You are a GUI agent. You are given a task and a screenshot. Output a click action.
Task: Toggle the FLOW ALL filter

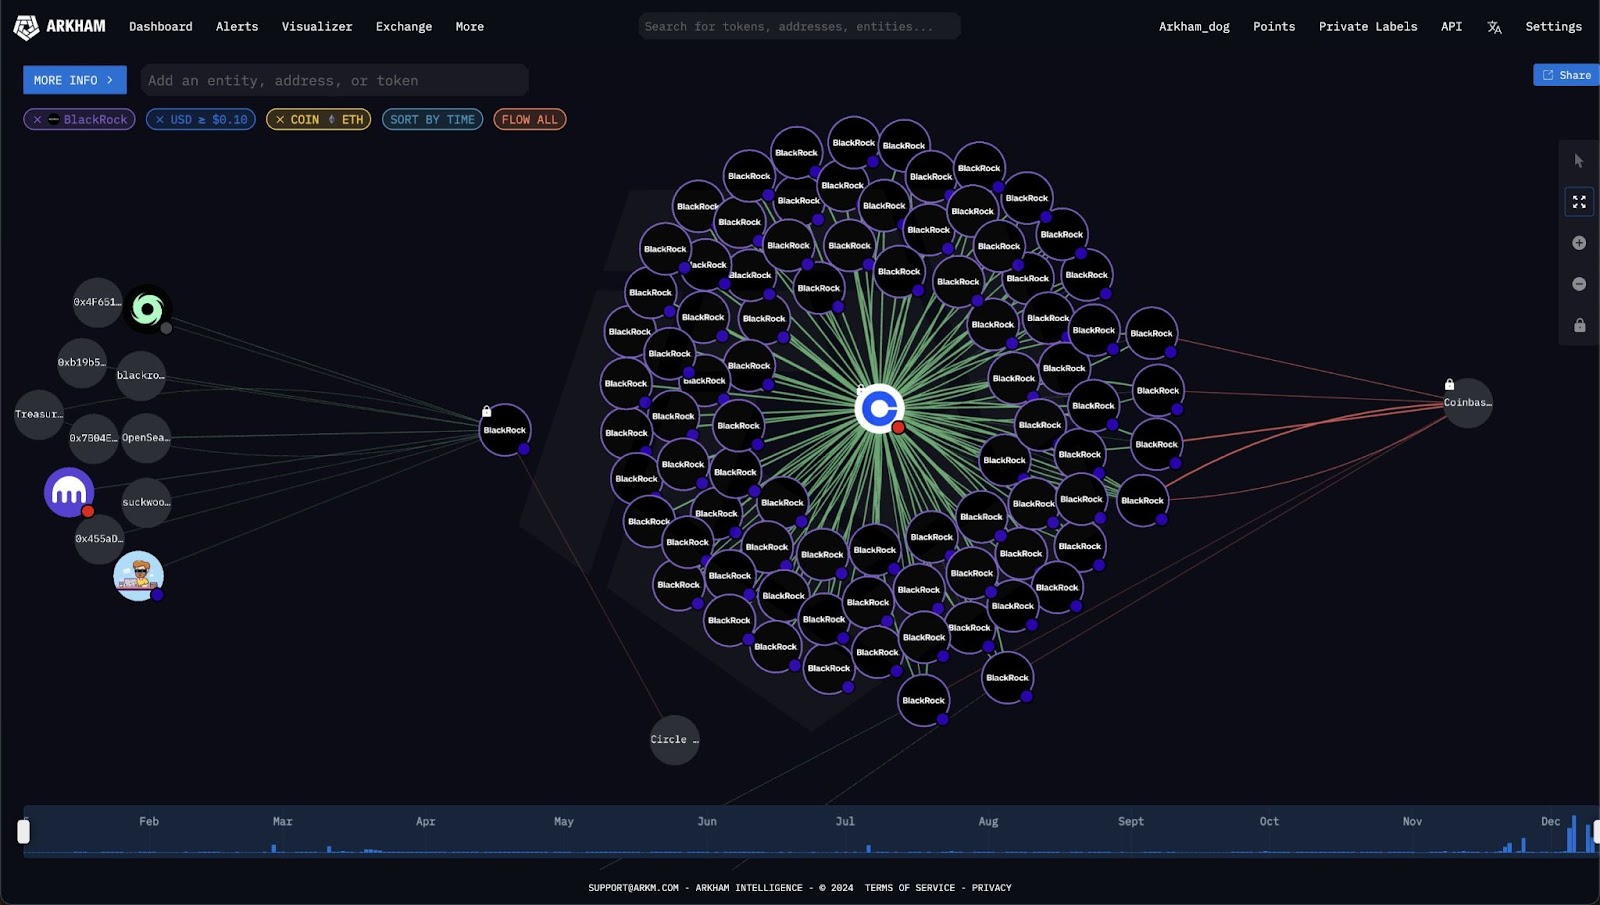(529, 120)
